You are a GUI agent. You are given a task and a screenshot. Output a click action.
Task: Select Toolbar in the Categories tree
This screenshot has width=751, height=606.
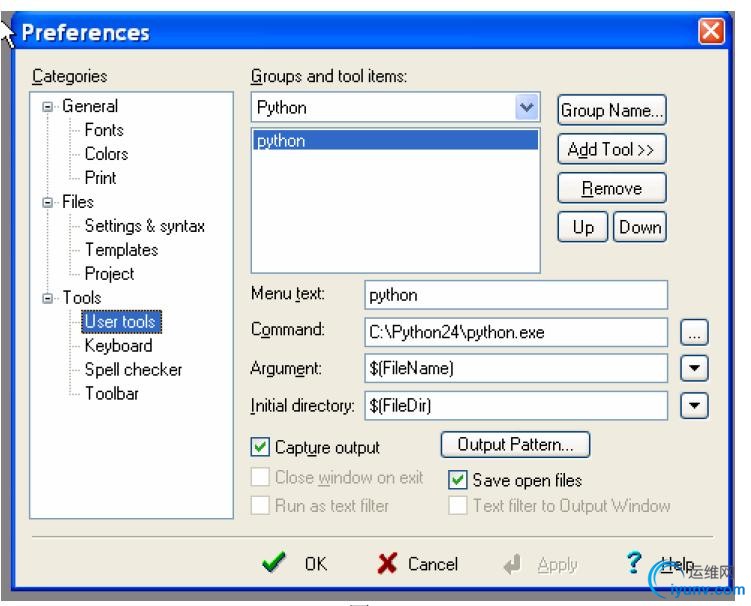pos(112,393)
